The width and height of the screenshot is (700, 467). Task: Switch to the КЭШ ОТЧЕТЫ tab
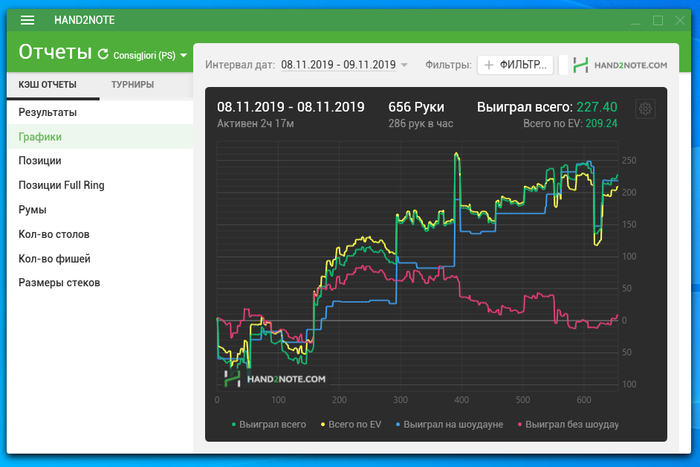(x=47, y=84)
